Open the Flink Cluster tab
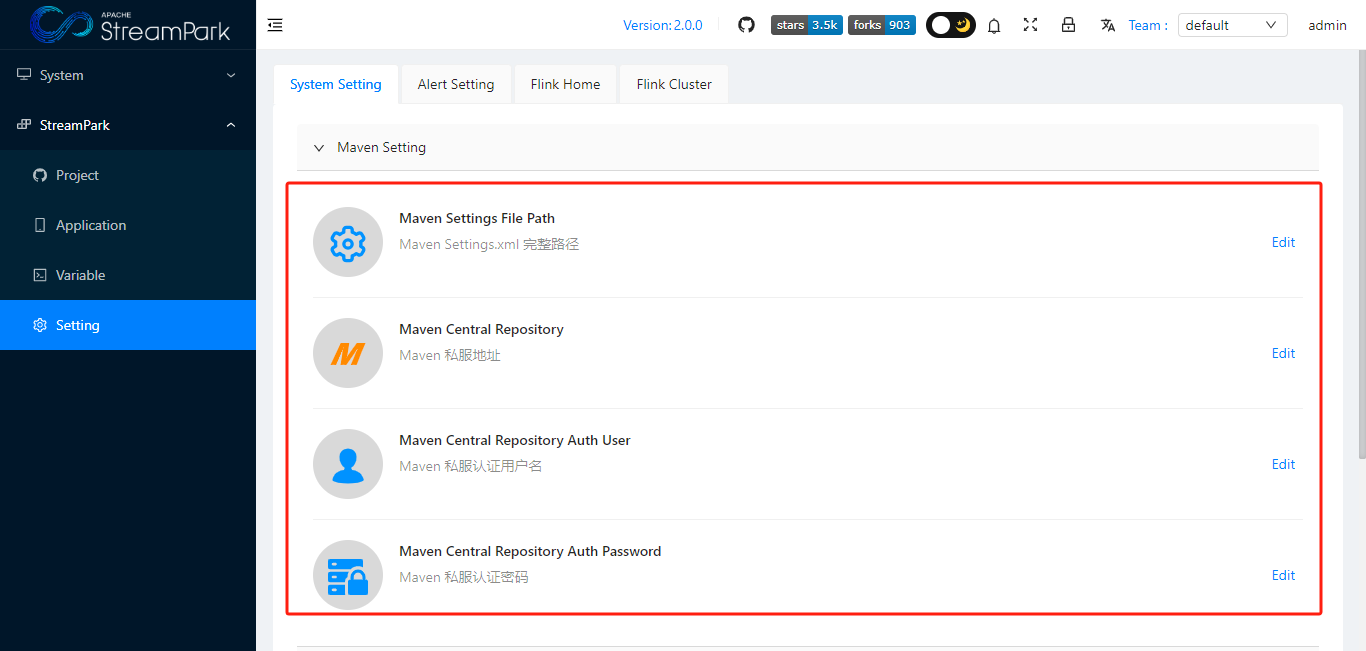Image resolution: width=1366 pixels, height=651 pixels. (673, 84)
